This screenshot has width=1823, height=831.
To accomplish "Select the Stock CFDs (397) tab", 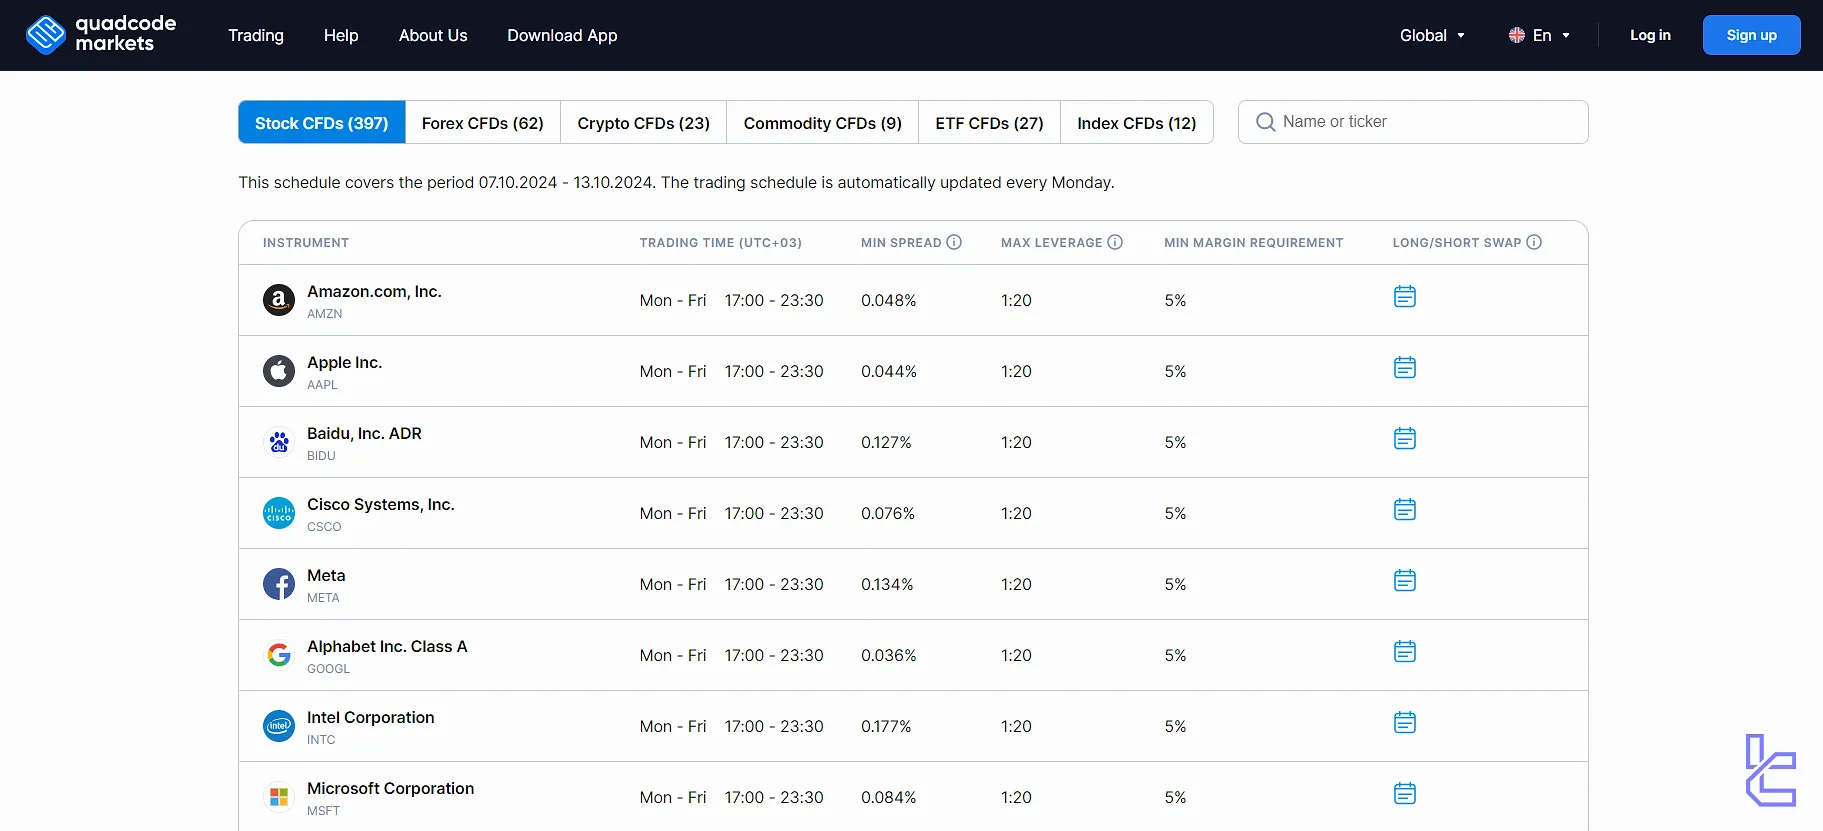I will [322, 122].
